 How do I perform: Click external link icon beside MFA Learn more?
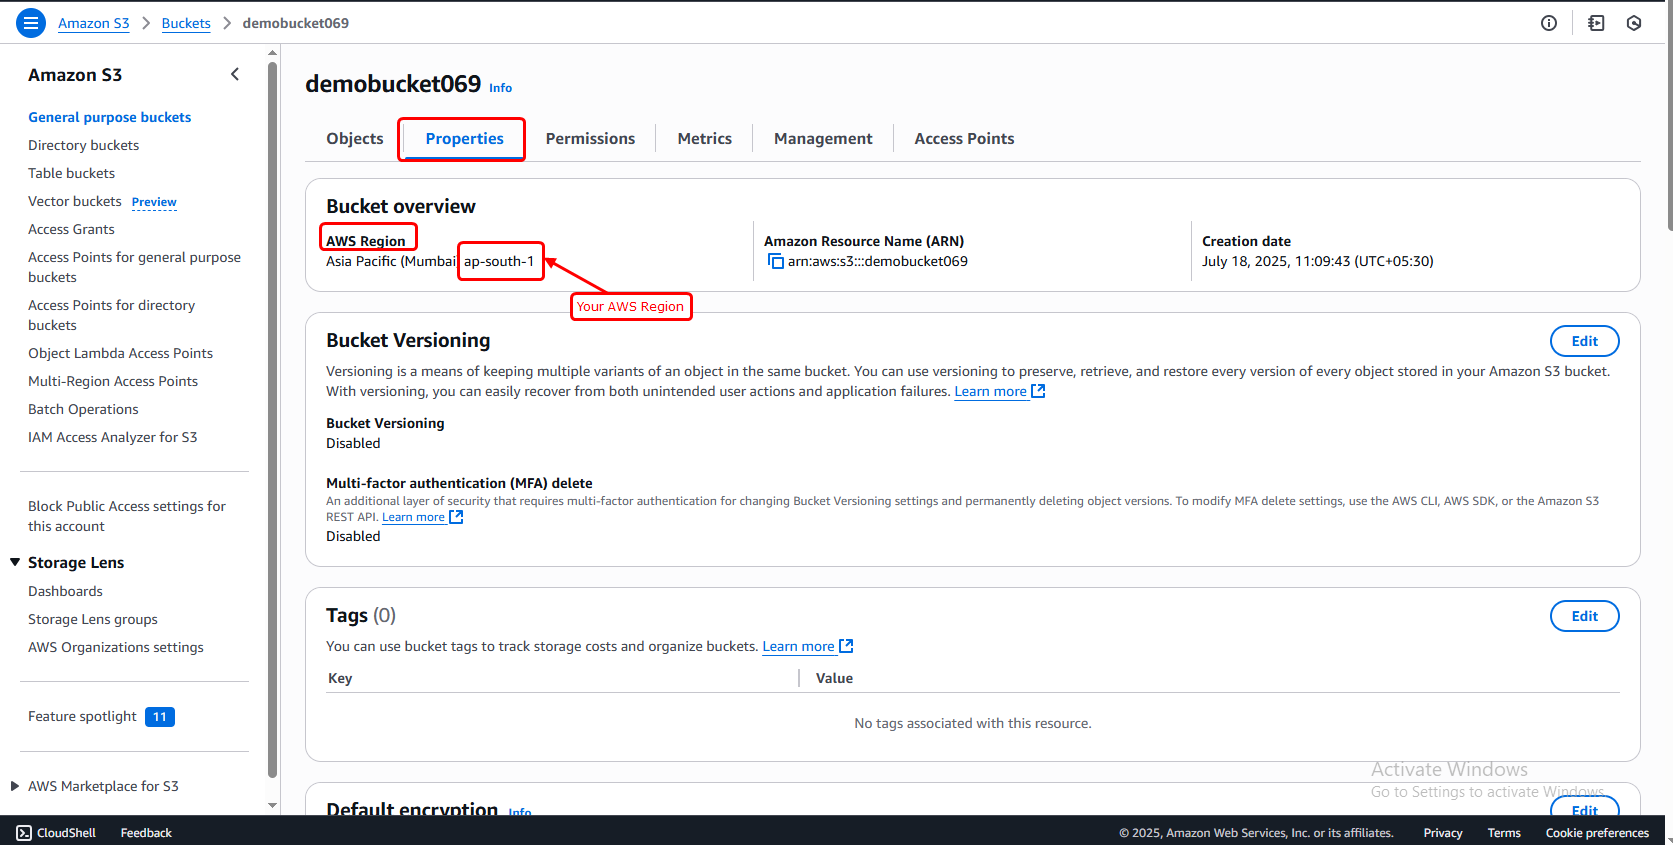tap(456, 517)
